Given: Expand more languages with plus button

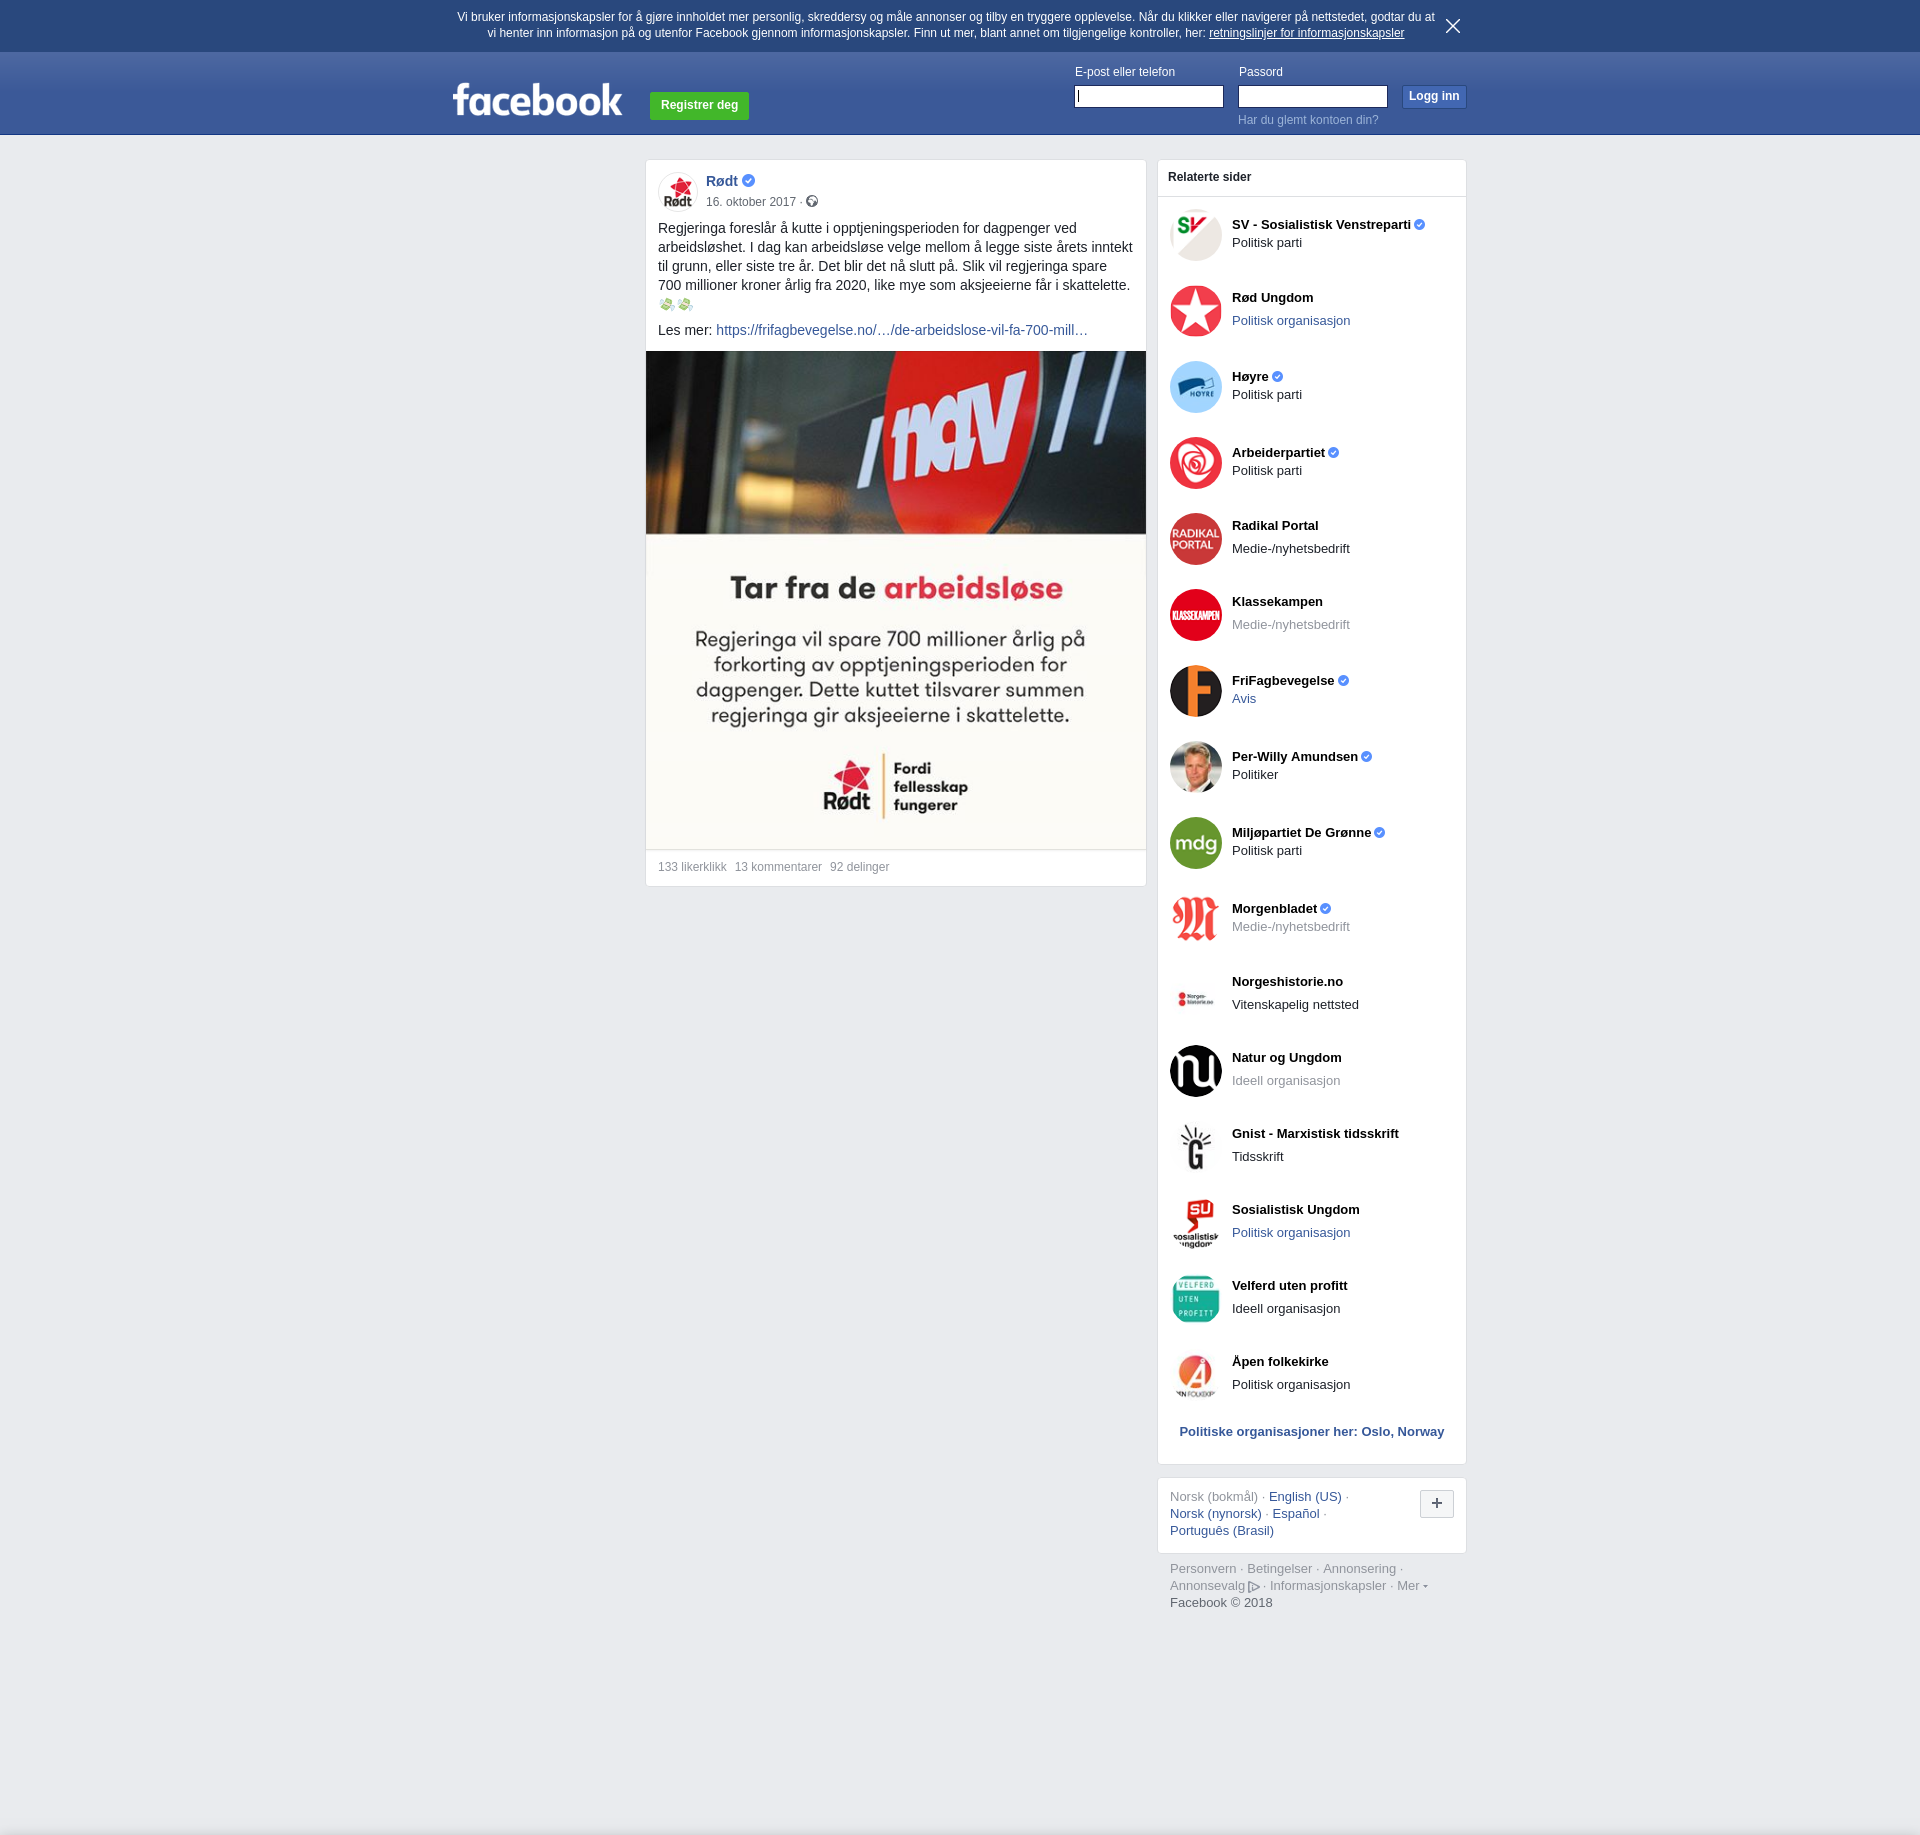Looking at the screenshot, I should tap(1436, 1503).
